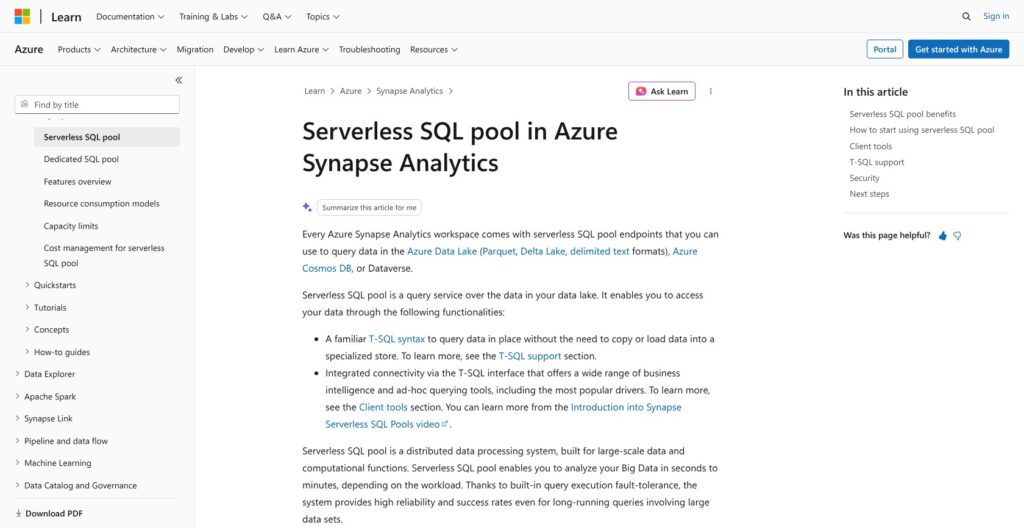Open the Parquet link
The height and width of the screenshot is (528, 1024).
499,251
